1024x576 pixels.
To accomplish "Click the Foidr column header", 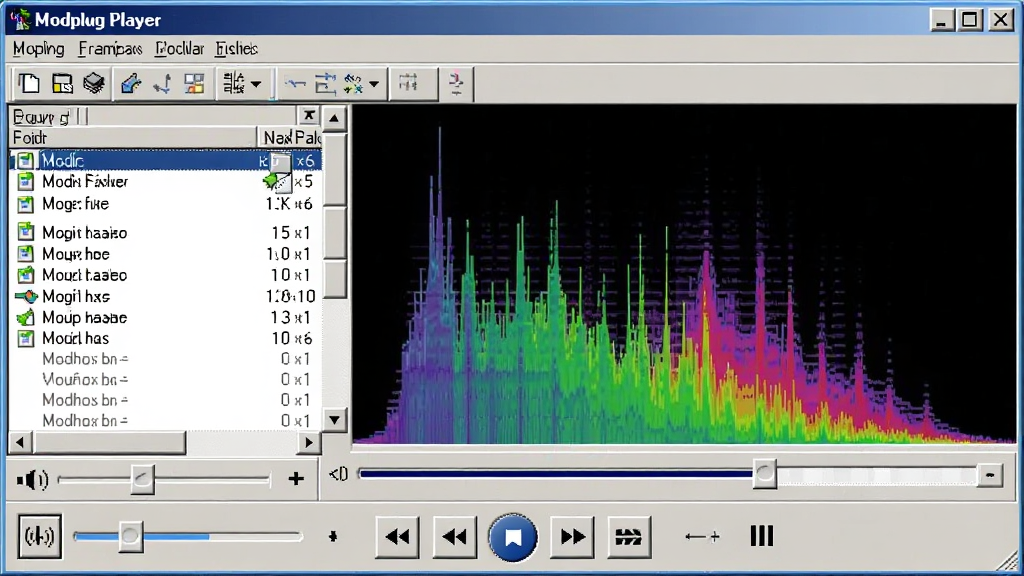I will [x=134, y=138].
